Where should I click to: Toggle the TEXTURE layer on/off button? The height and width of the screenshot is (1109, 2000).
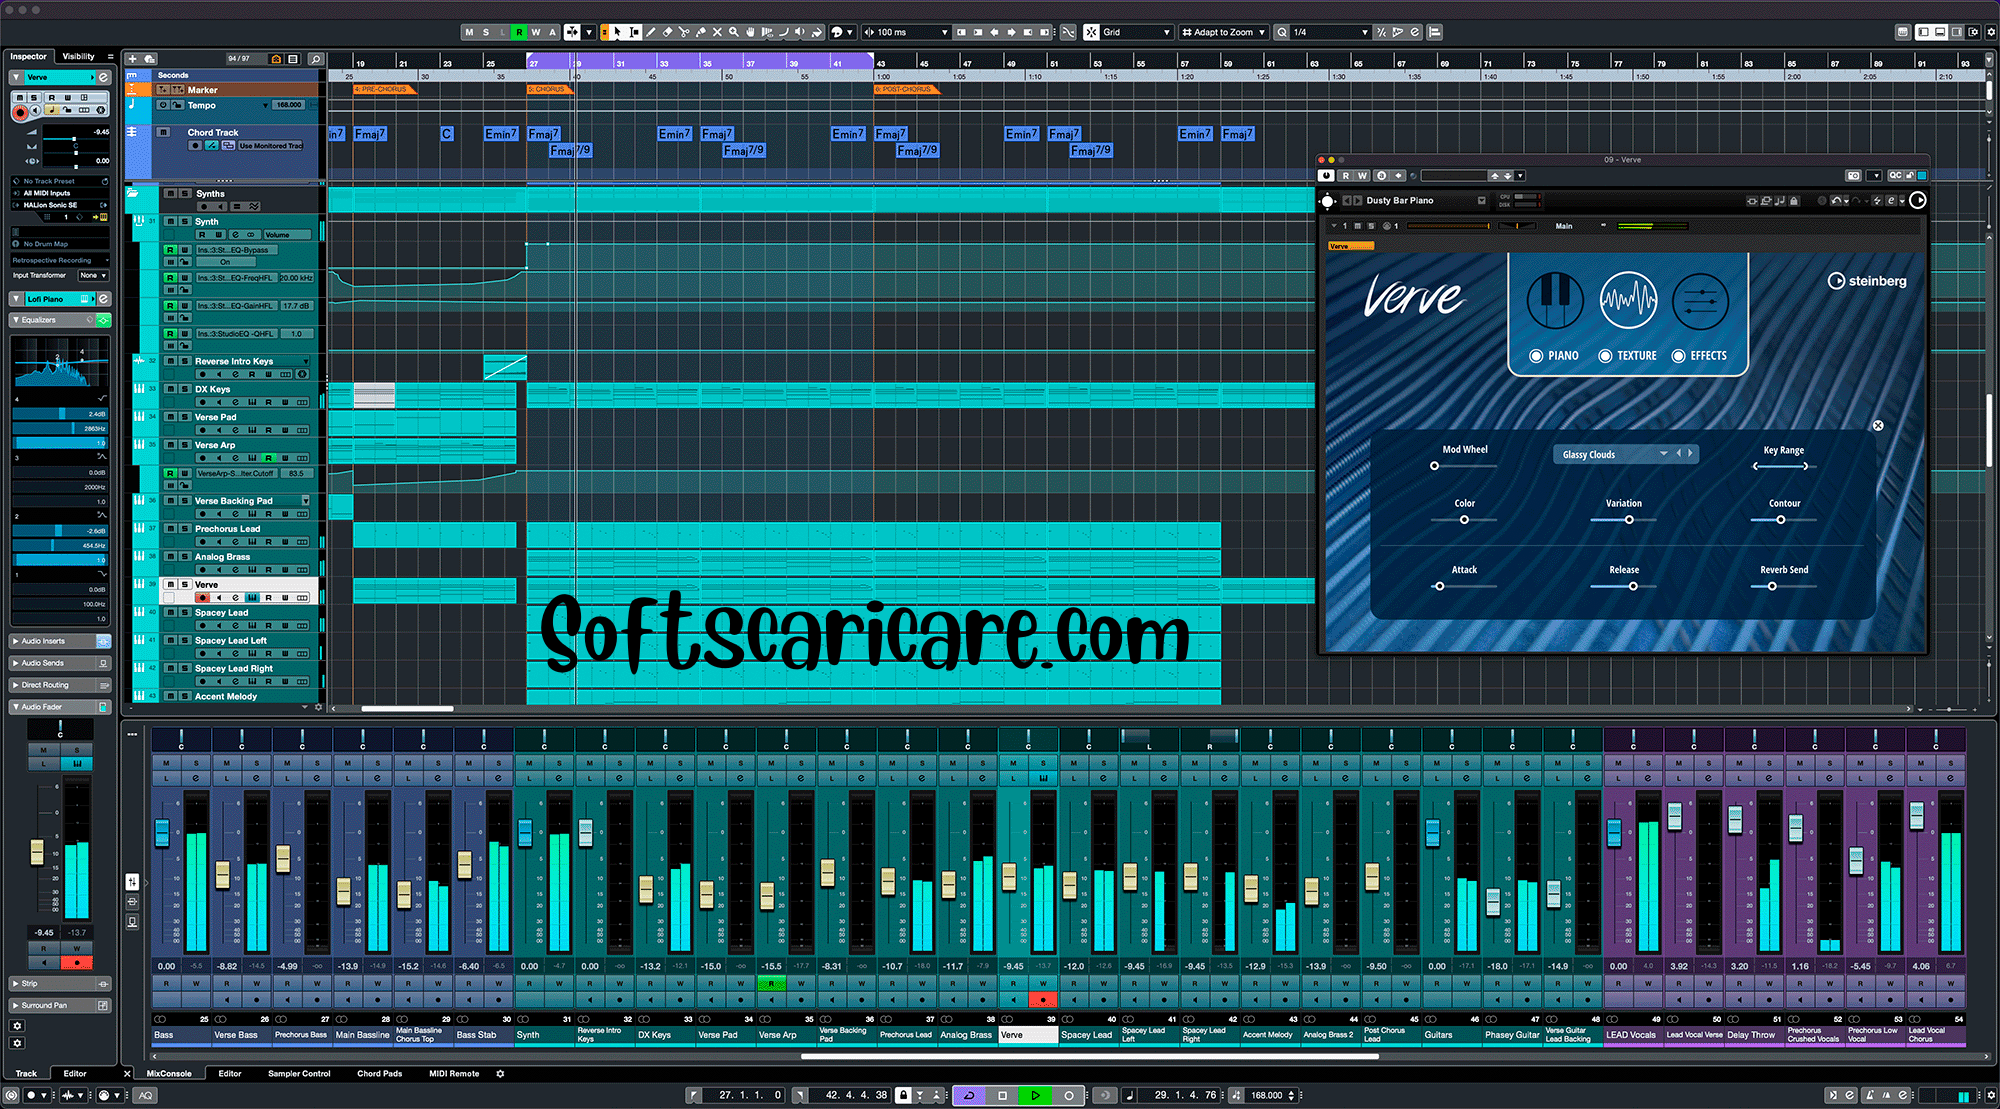tap(1605, 356)
